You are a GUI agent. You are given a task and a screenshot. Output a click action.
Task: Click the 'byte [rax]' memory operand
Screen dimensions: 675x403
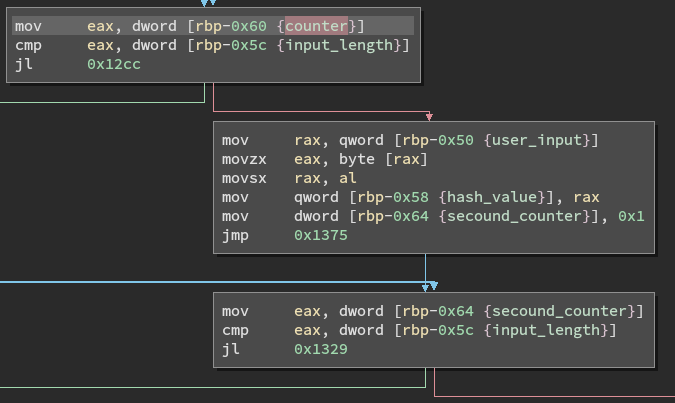coord(383,159)
